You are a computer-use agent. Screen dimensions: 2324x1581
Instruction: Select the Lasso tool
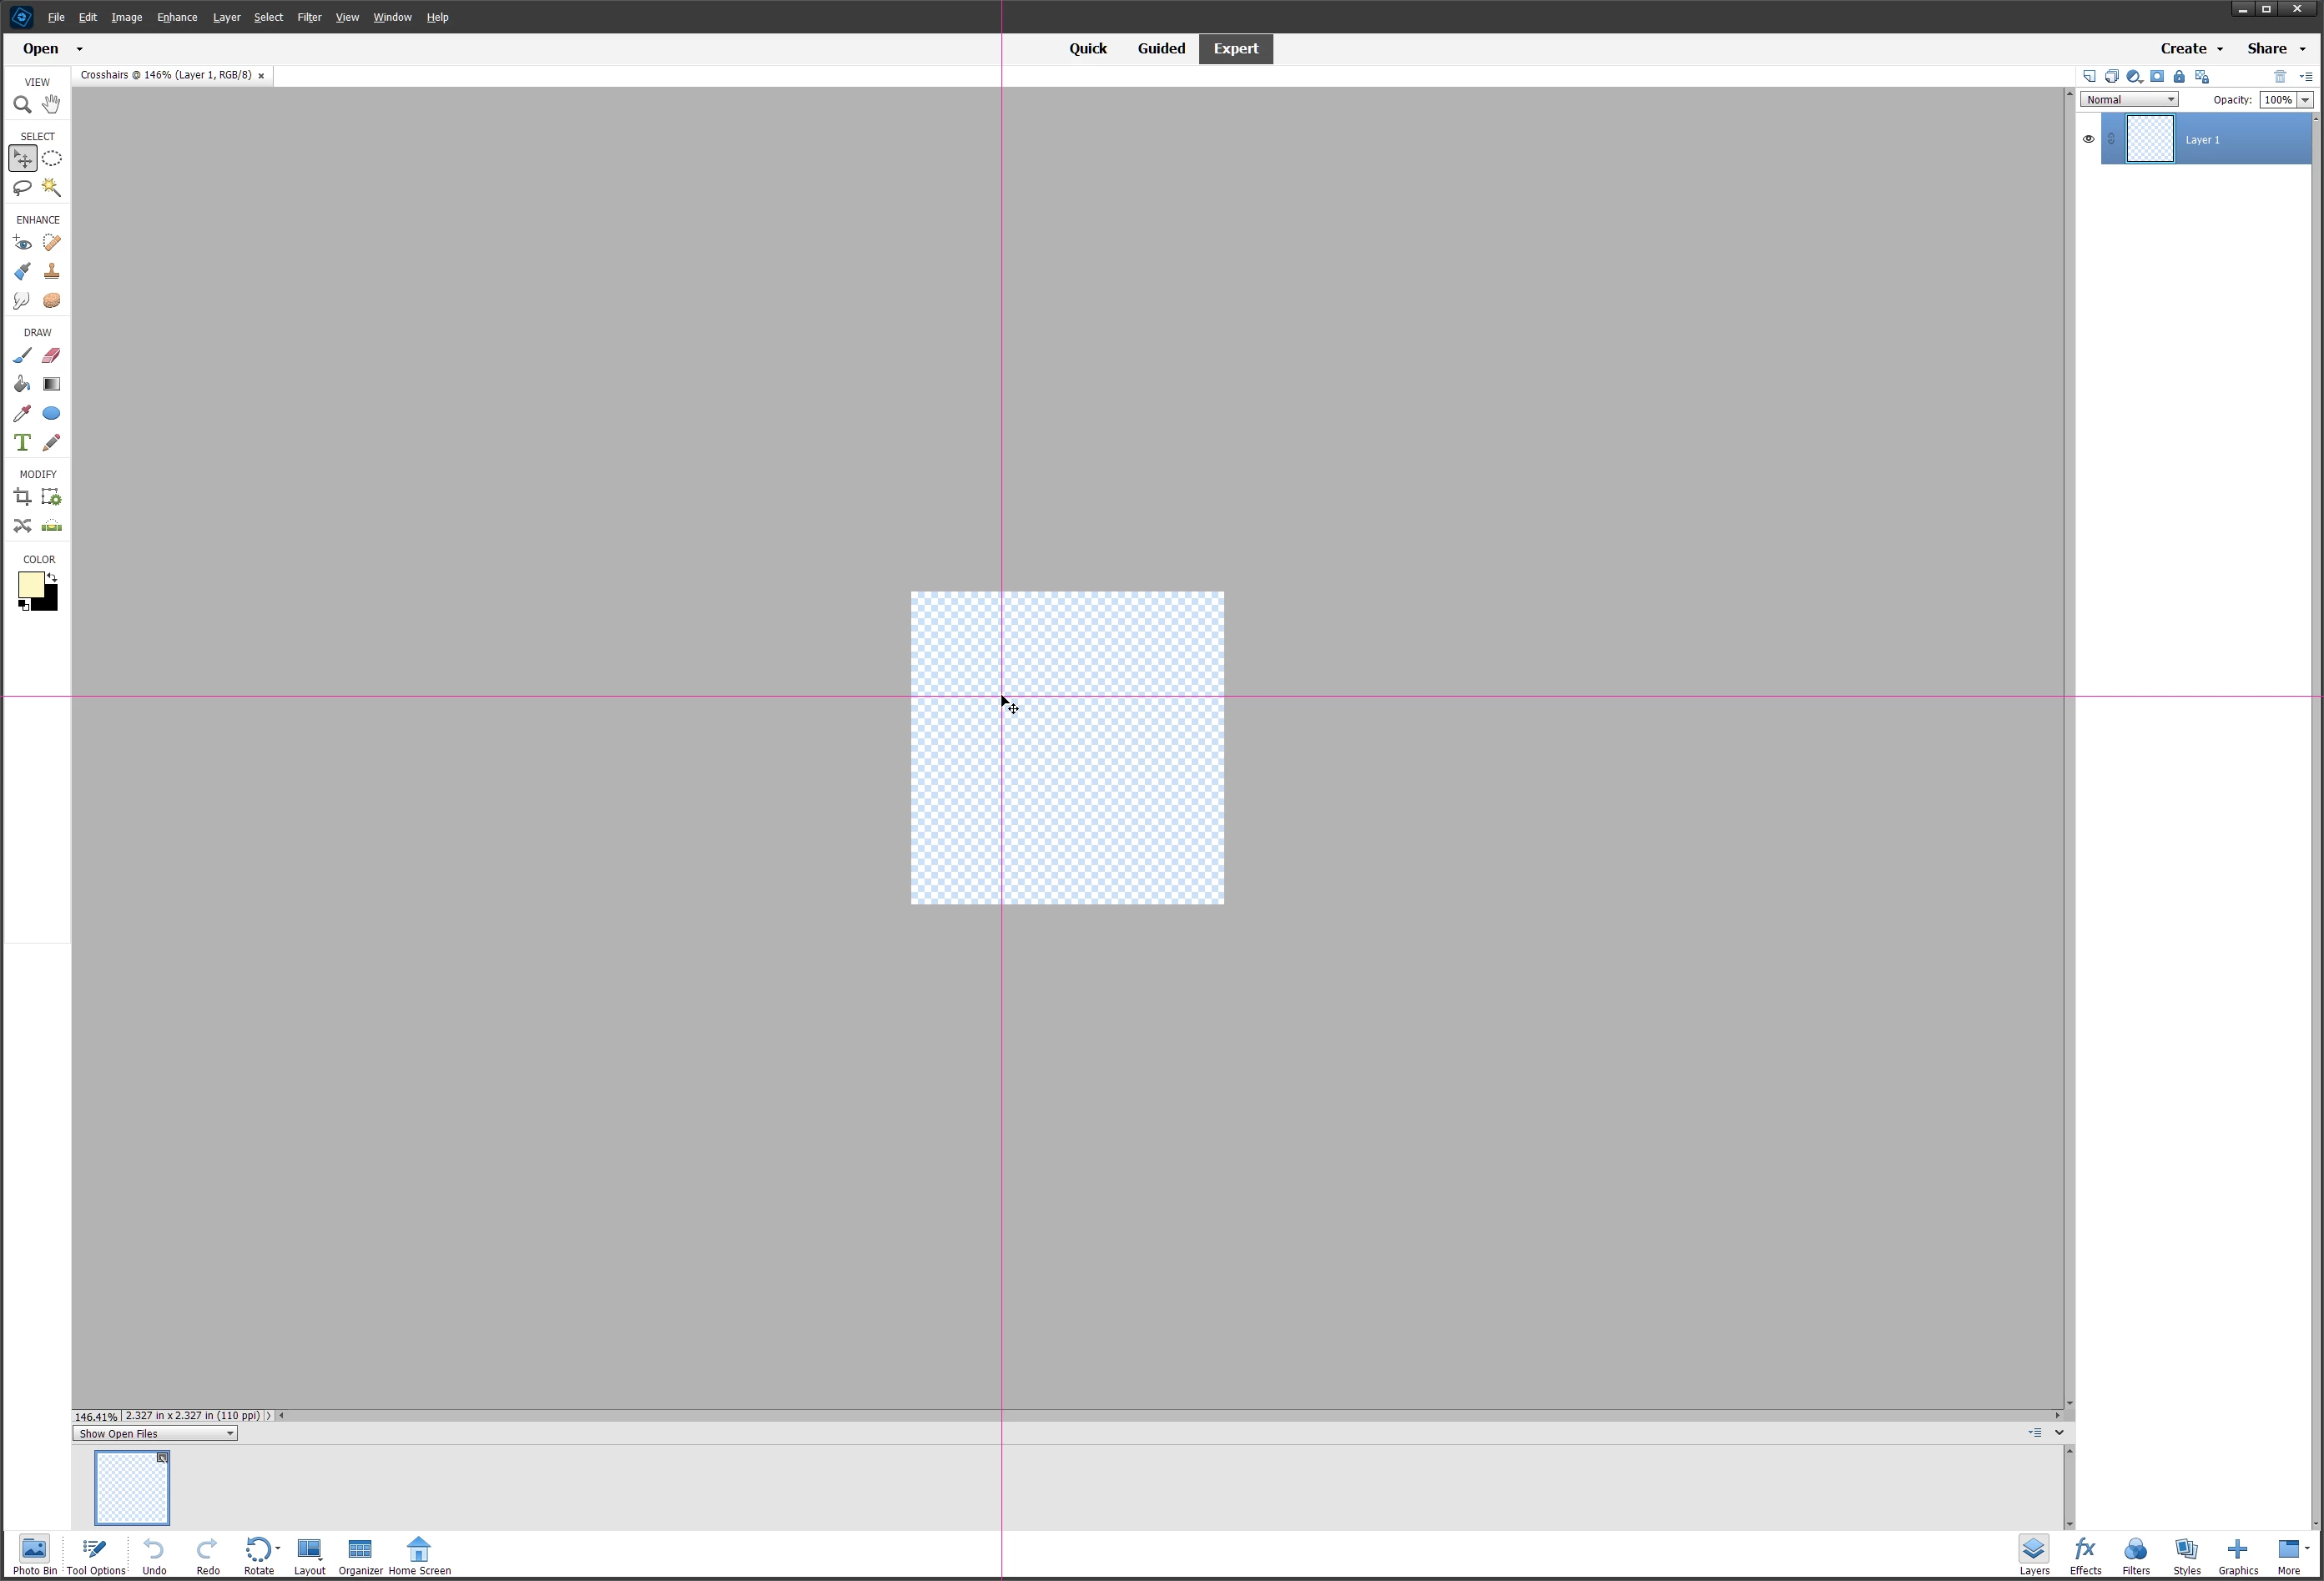coord(22,187)
